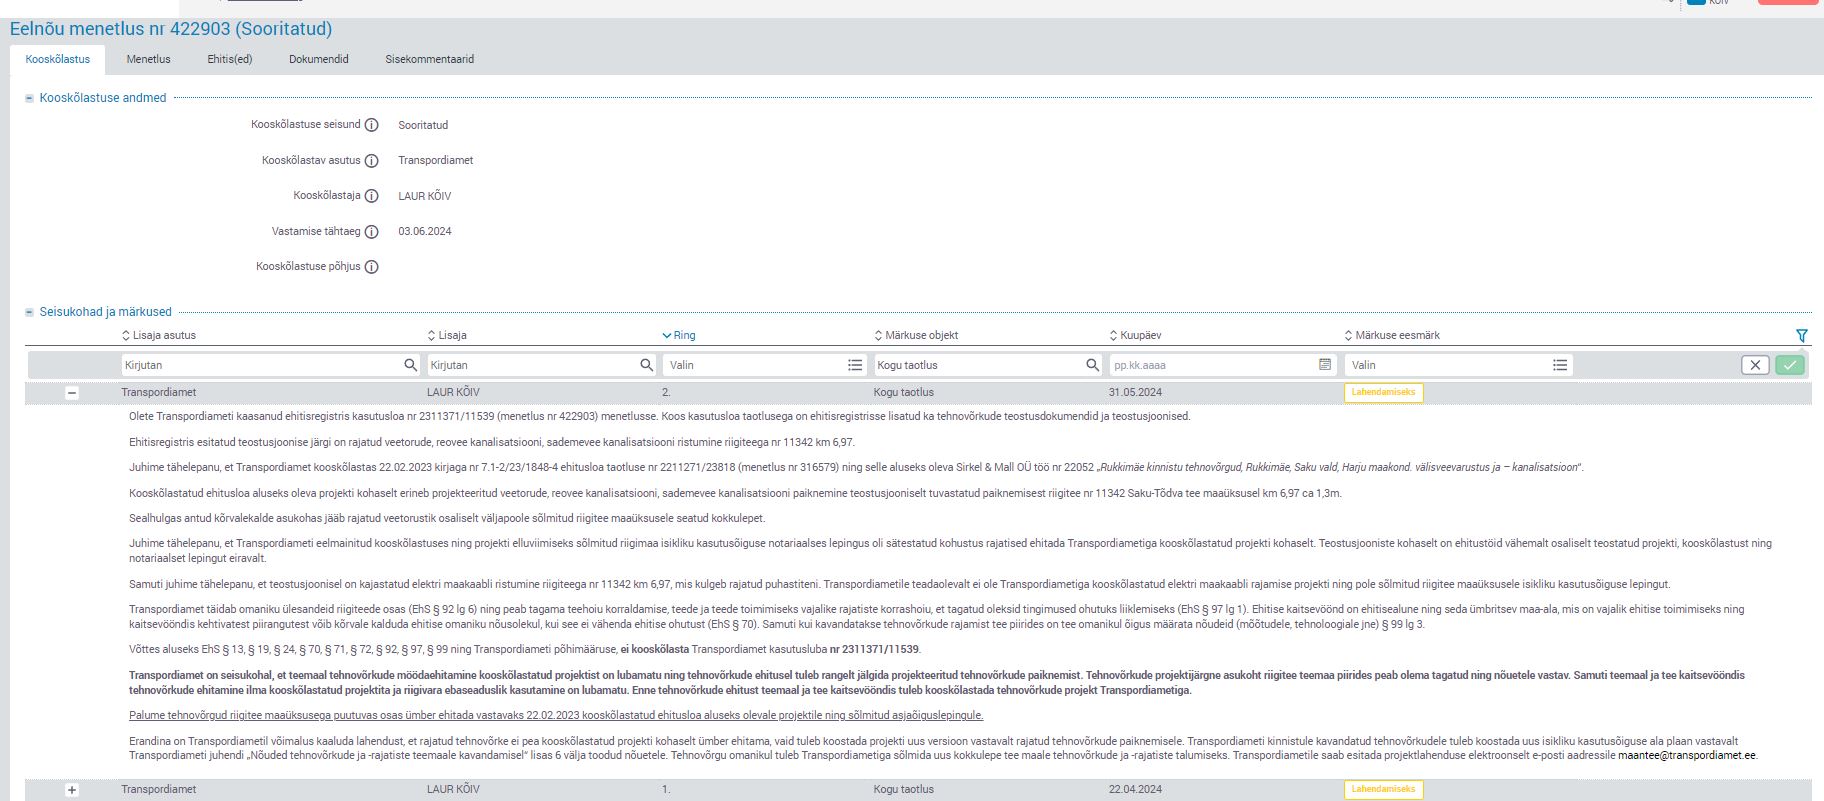Click LAUR KÕIV in Kooskõlastaja field

click(x=425, y=197)
